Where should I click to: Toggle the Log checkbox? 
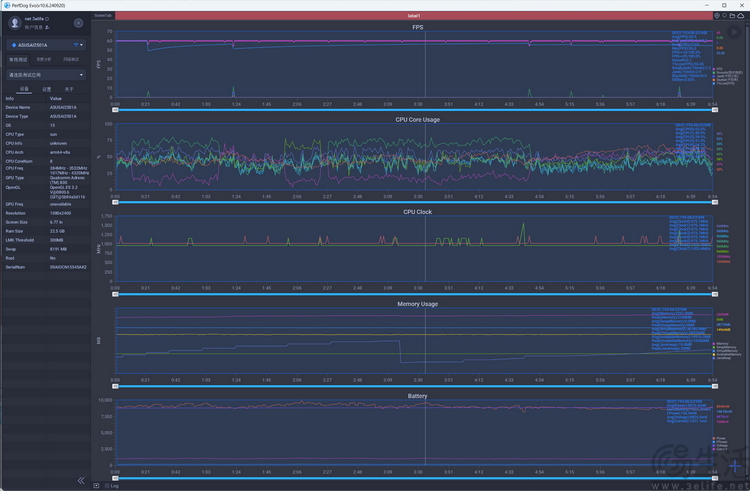click(x=107, y=486)
